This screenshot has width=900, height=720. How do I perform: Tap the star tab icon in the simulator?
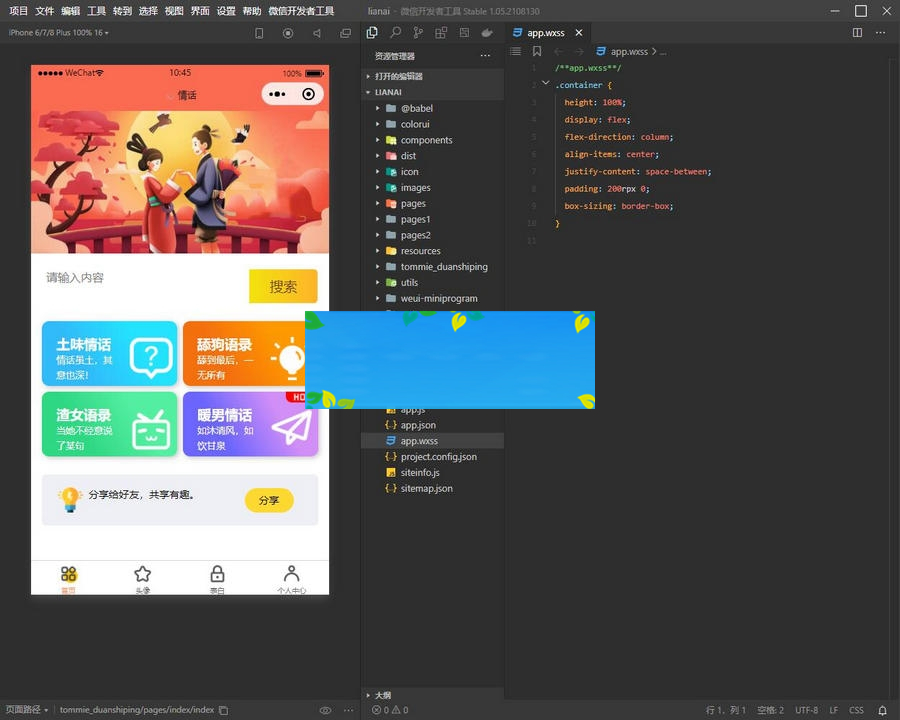(x=143, y=575)
